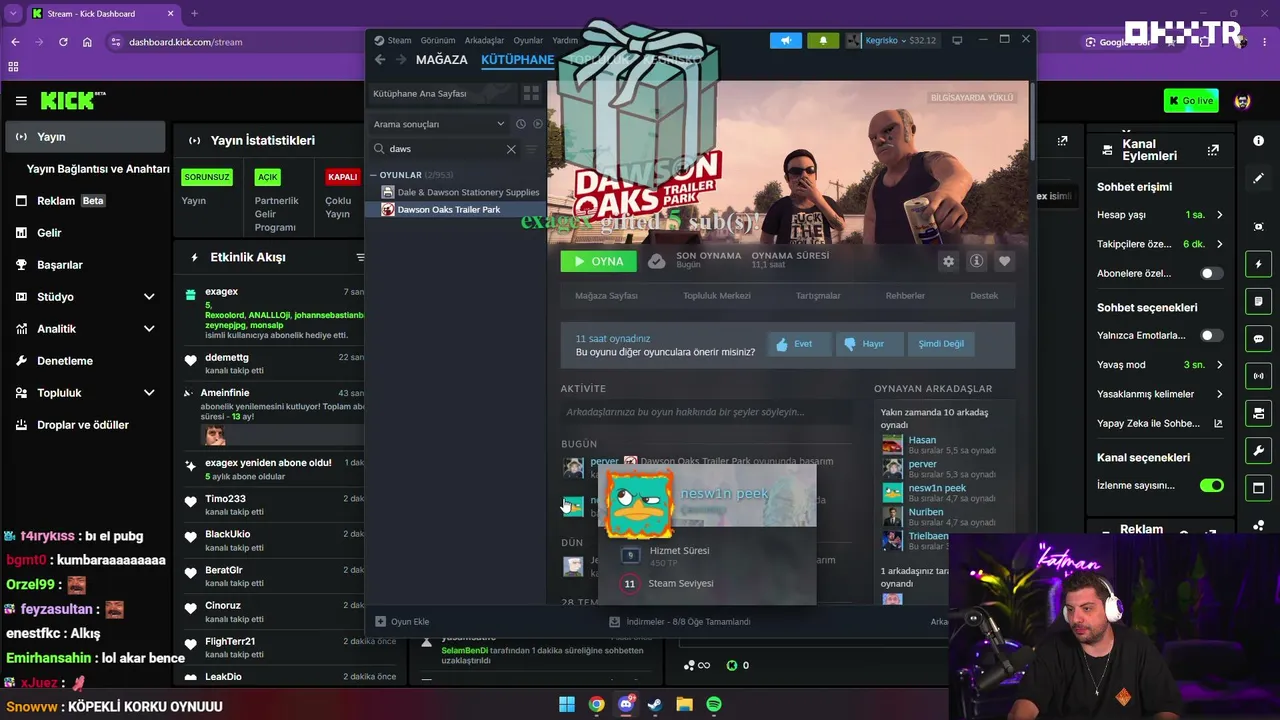Expand Analitik section in Kick sidebar
Screen dimensions: 1280x720
[x=149, y=329]
